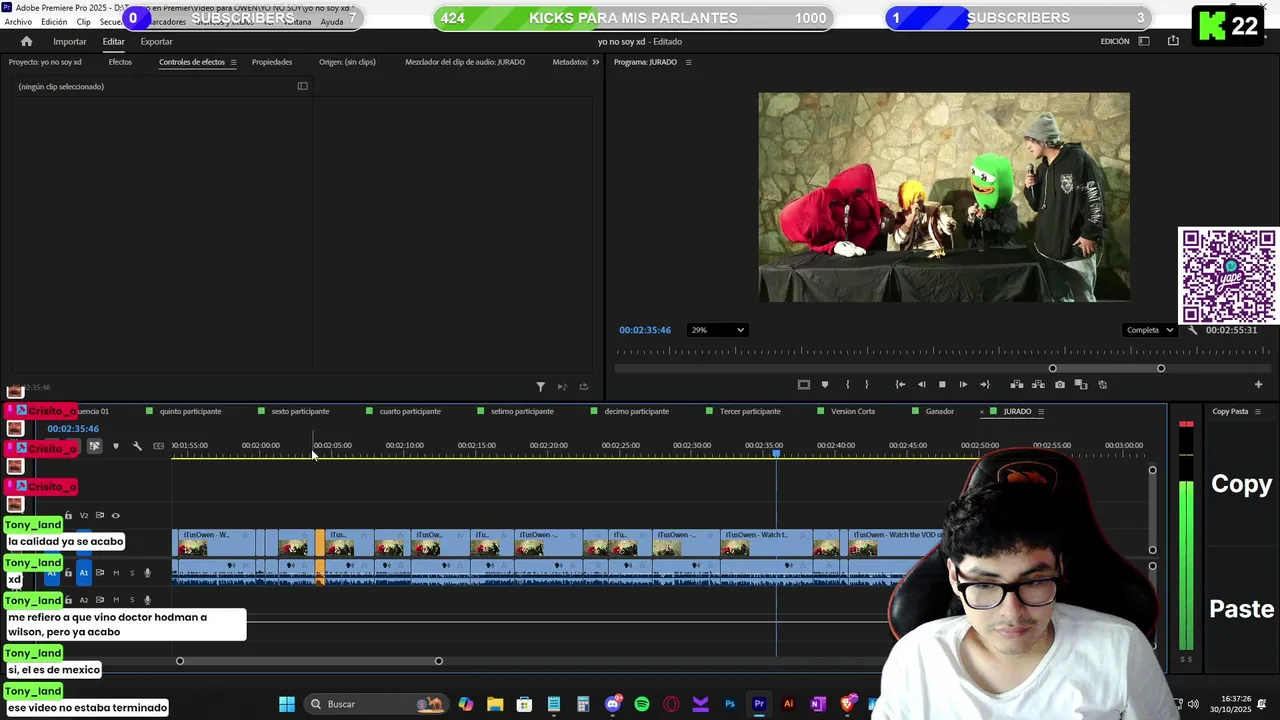
Task: Go to Home screen icon
Action: pos(26,41)
